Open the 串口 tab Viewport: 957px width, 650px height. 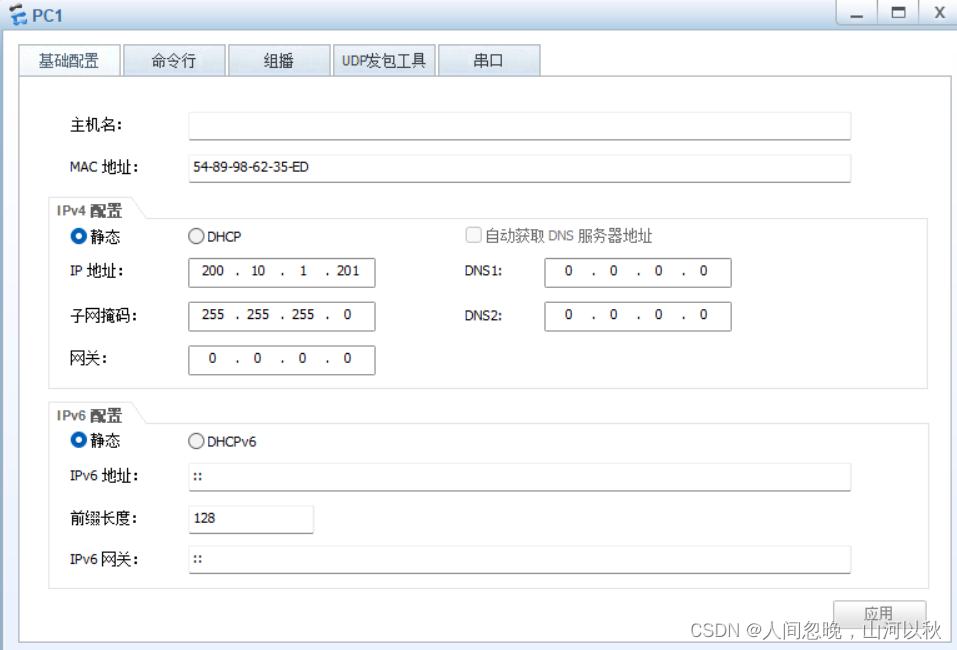coord(489,60)
